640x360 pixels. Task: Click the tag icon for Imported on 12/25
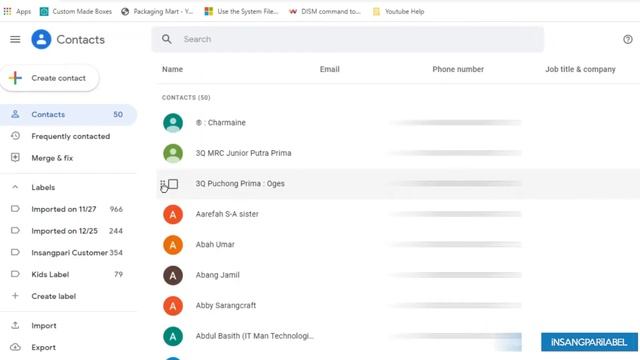(15, 231)
